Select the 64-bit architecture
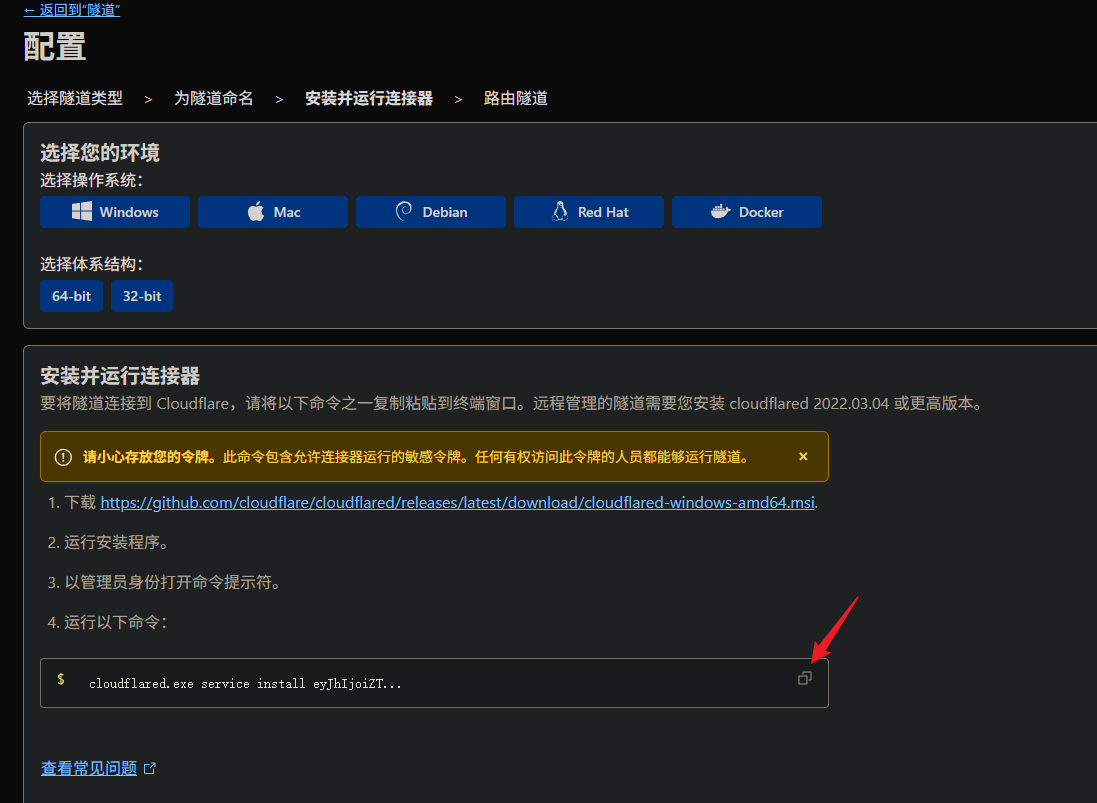Image resolution: width=1097 pixels, height=803 pixels. tap(72, 296)
